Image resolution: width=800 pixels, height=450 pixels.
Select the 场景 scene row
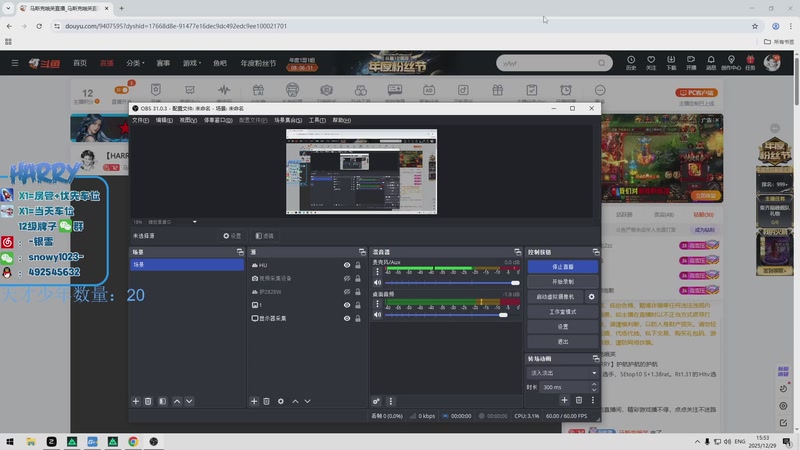coord(187,265)
